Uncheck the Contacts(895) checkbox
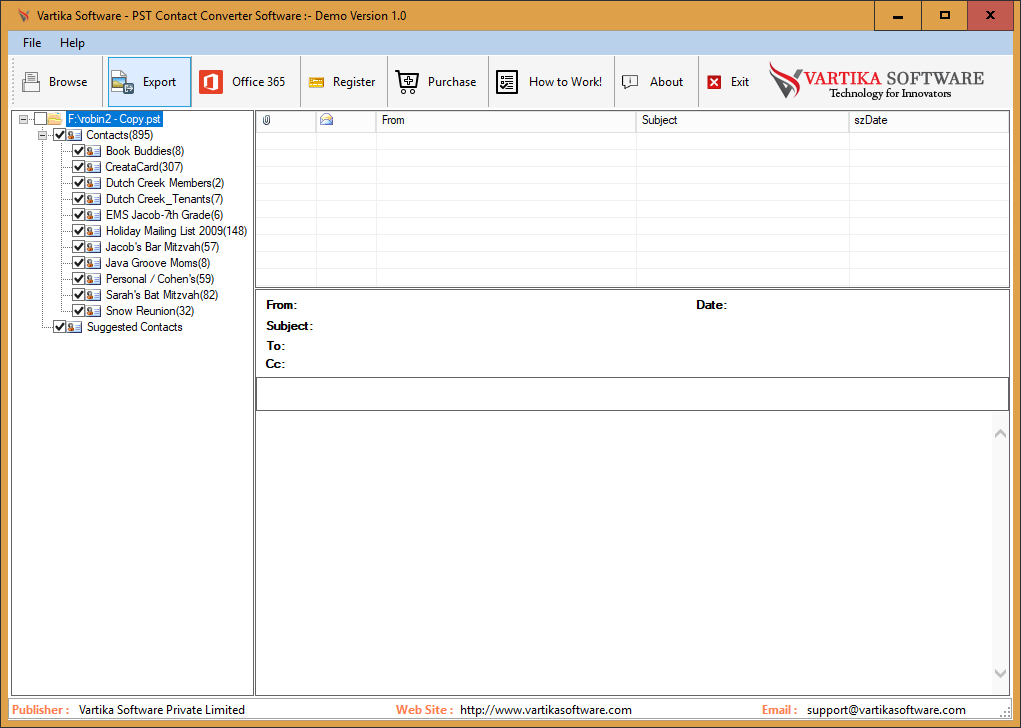 (x=59, y=135)
